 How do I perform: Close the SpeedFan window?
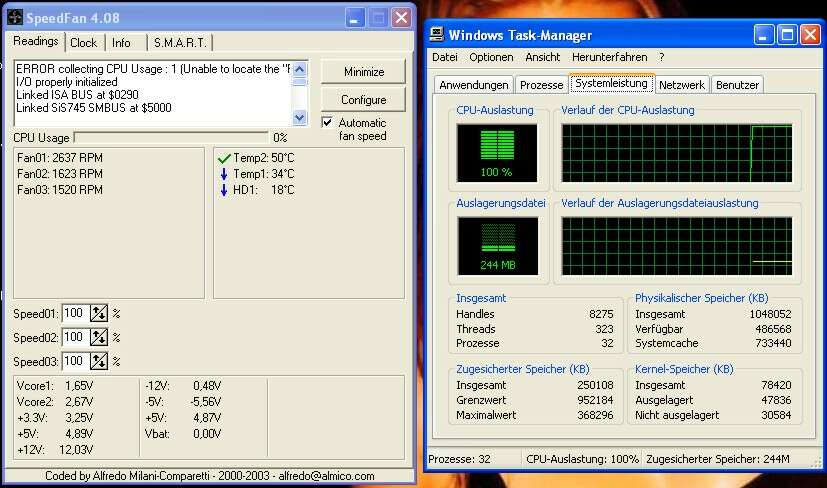[x=401, y=18]
